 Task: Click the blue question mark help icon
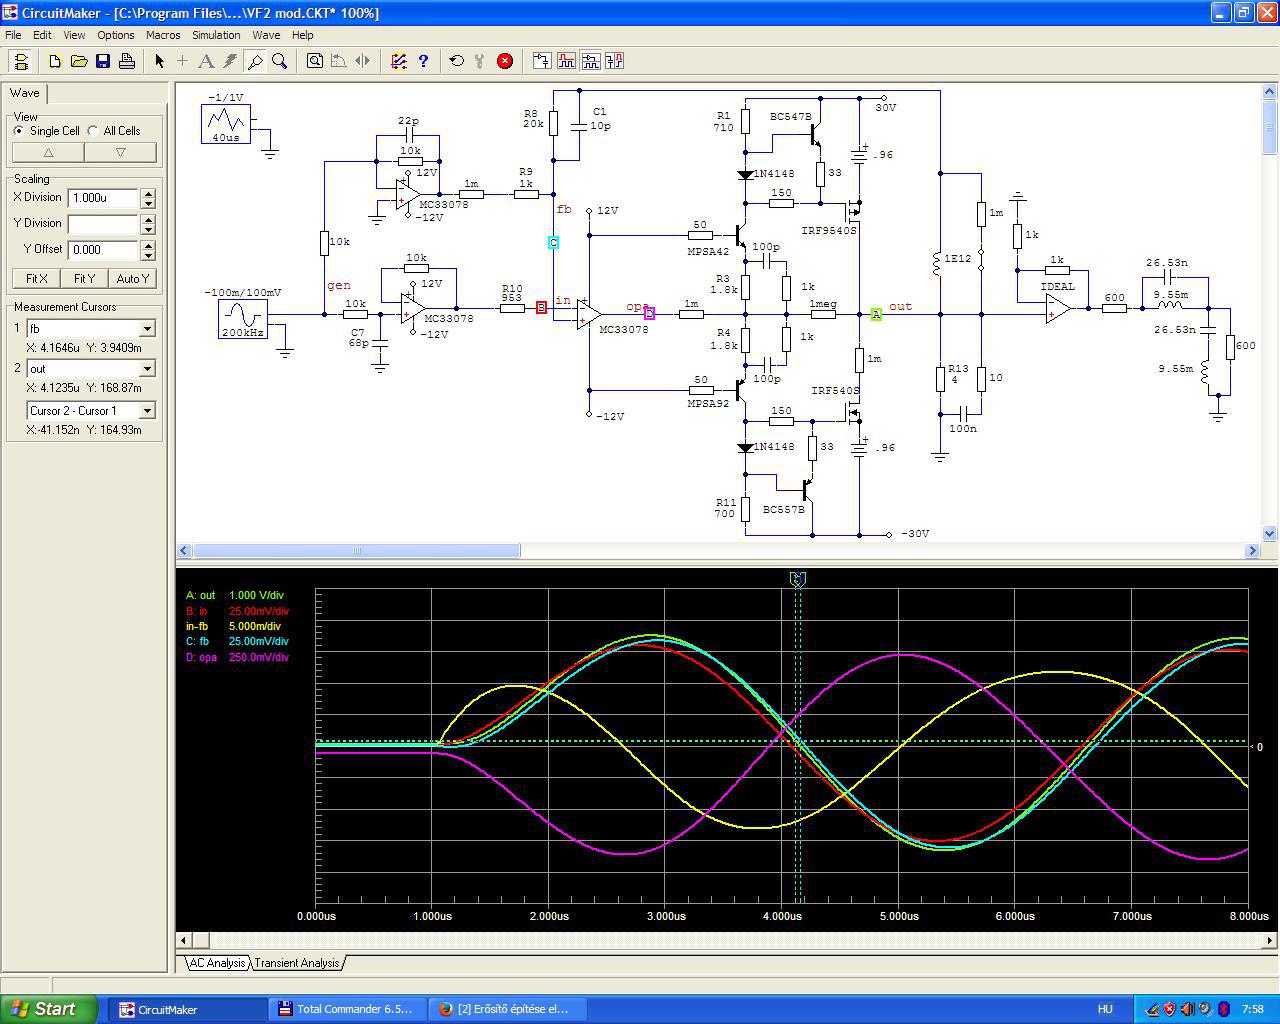tap(423, 61)
